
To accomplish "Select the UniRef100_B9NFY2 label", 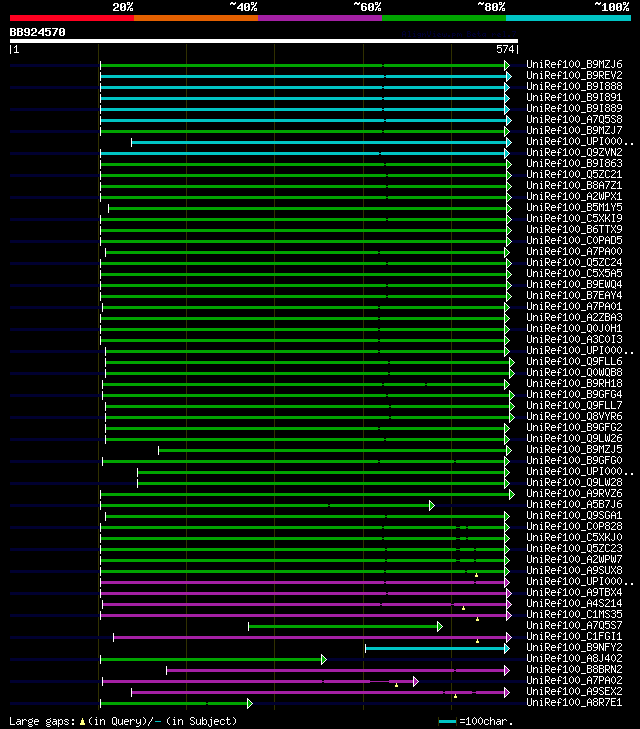I will click(x=574, y=648).
